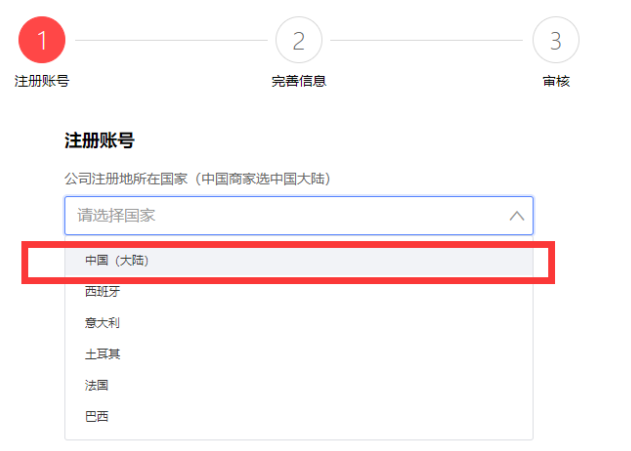Select 西班牙 in the dropdown list
This screenshot has width=631, height=451.
103,292
